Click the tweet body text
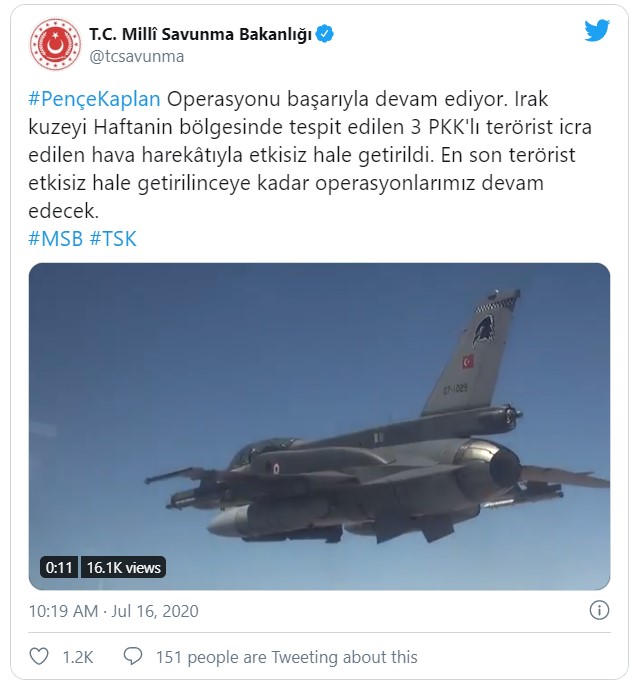Viewport: 638px width, 690px height. 310,155
